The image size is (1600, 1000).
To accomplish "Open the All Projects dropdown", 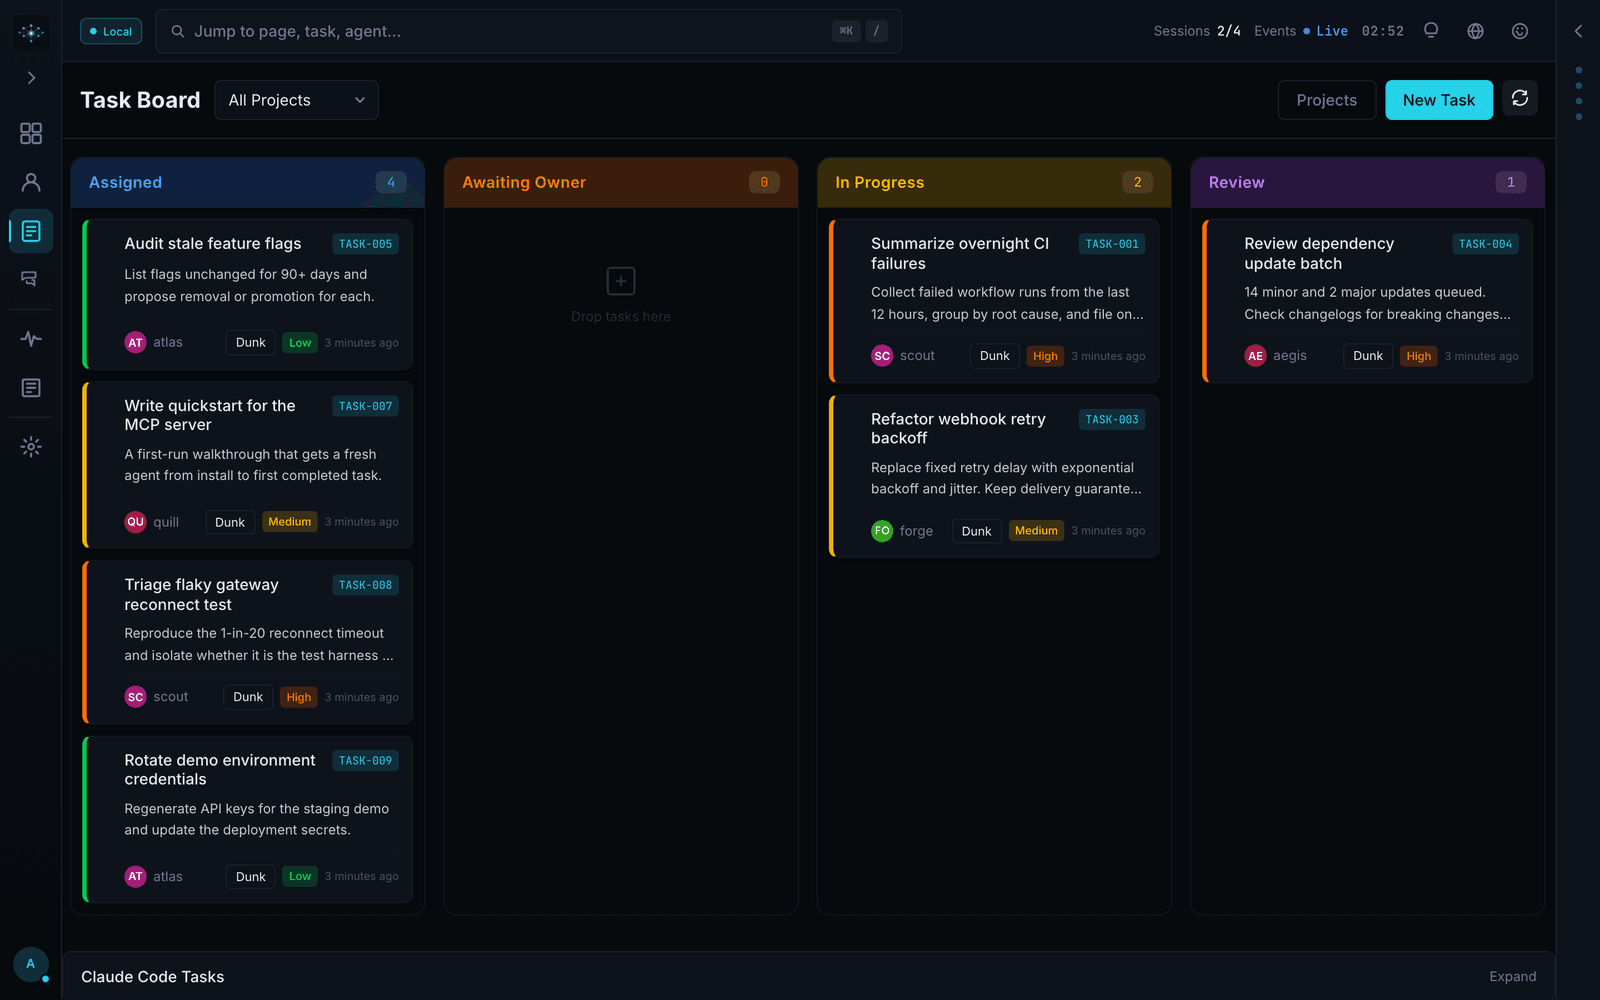I will (296, 100).
